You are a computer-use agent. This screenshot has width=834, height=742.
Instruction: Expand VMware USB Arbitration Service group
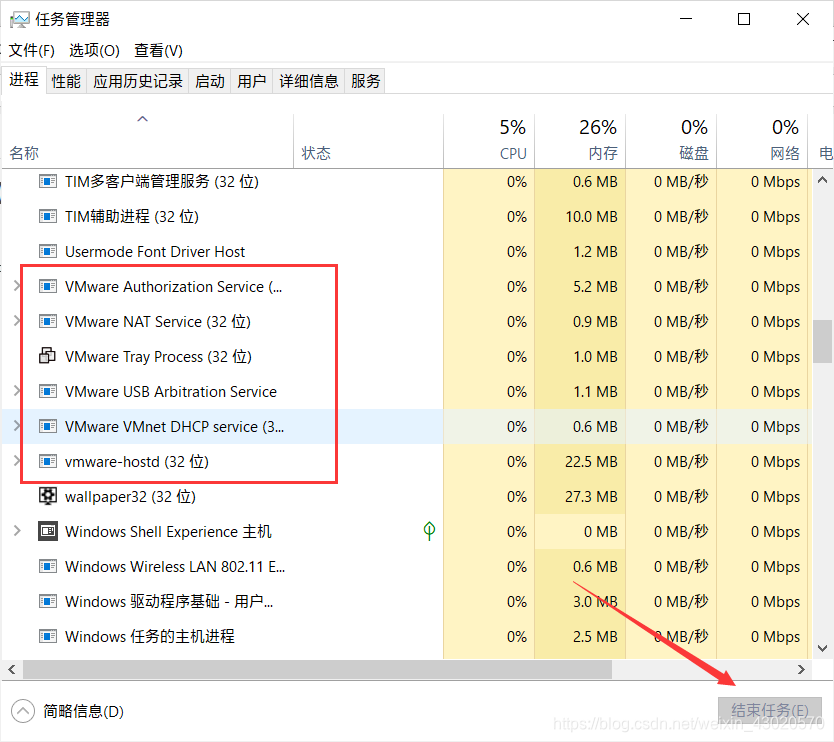coord(17,391)
